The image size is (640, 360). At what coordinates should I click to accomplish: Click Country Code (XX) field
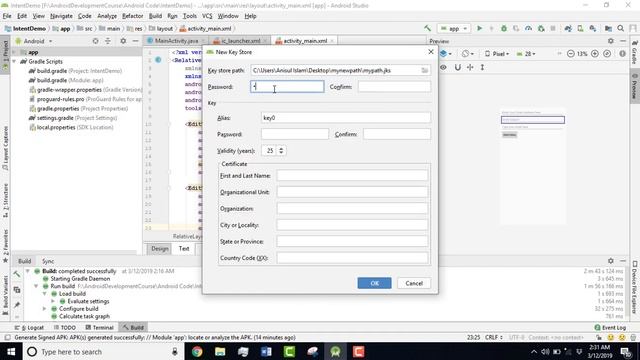pyautogui.click(x=353, y=258)
